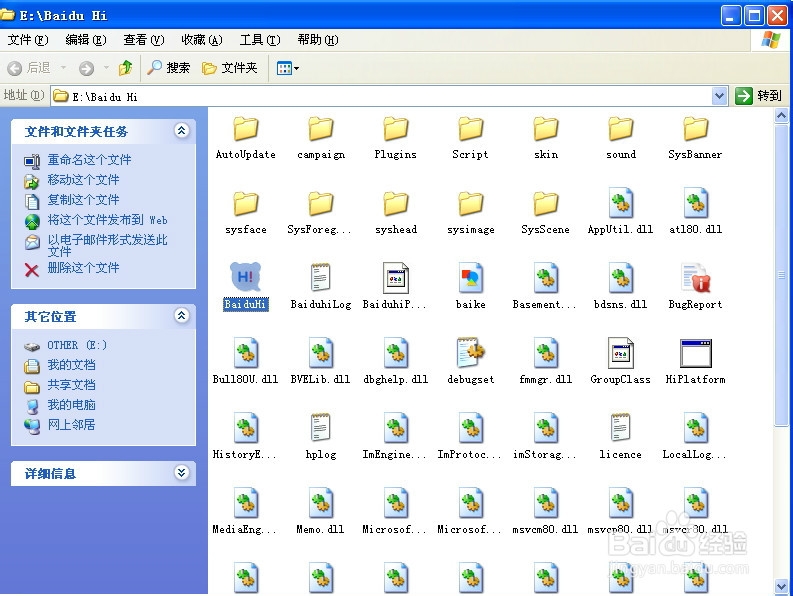Screen dimensions: 793x596
Task: Open the Back button history dropdown
Action: coord(63,67)
